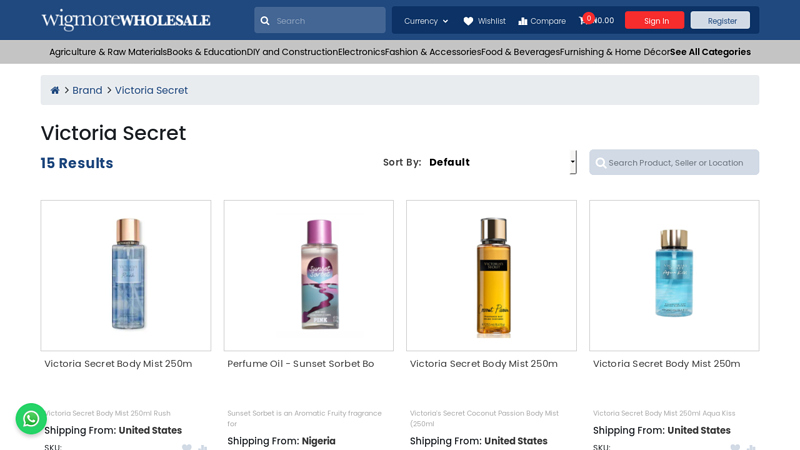Click the header search magnifier icon
Image resolution: width=800 pixels, height=450 pixels.
(265, 21)
